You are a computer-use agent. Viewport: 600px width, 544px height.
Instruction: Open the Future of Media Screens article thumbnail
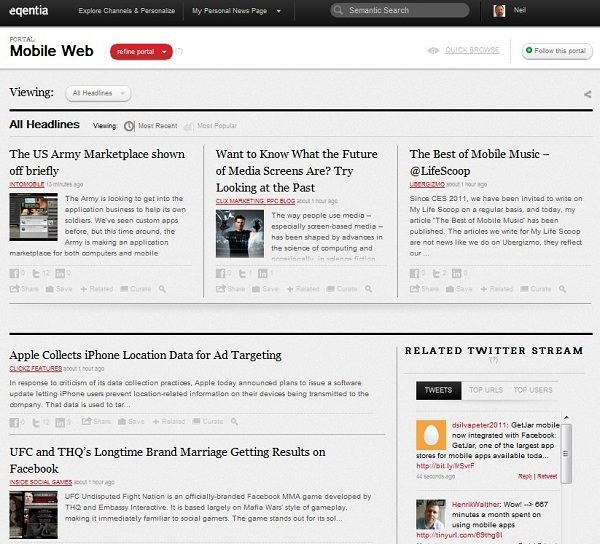pyautogui.click(x=240, y=234)
